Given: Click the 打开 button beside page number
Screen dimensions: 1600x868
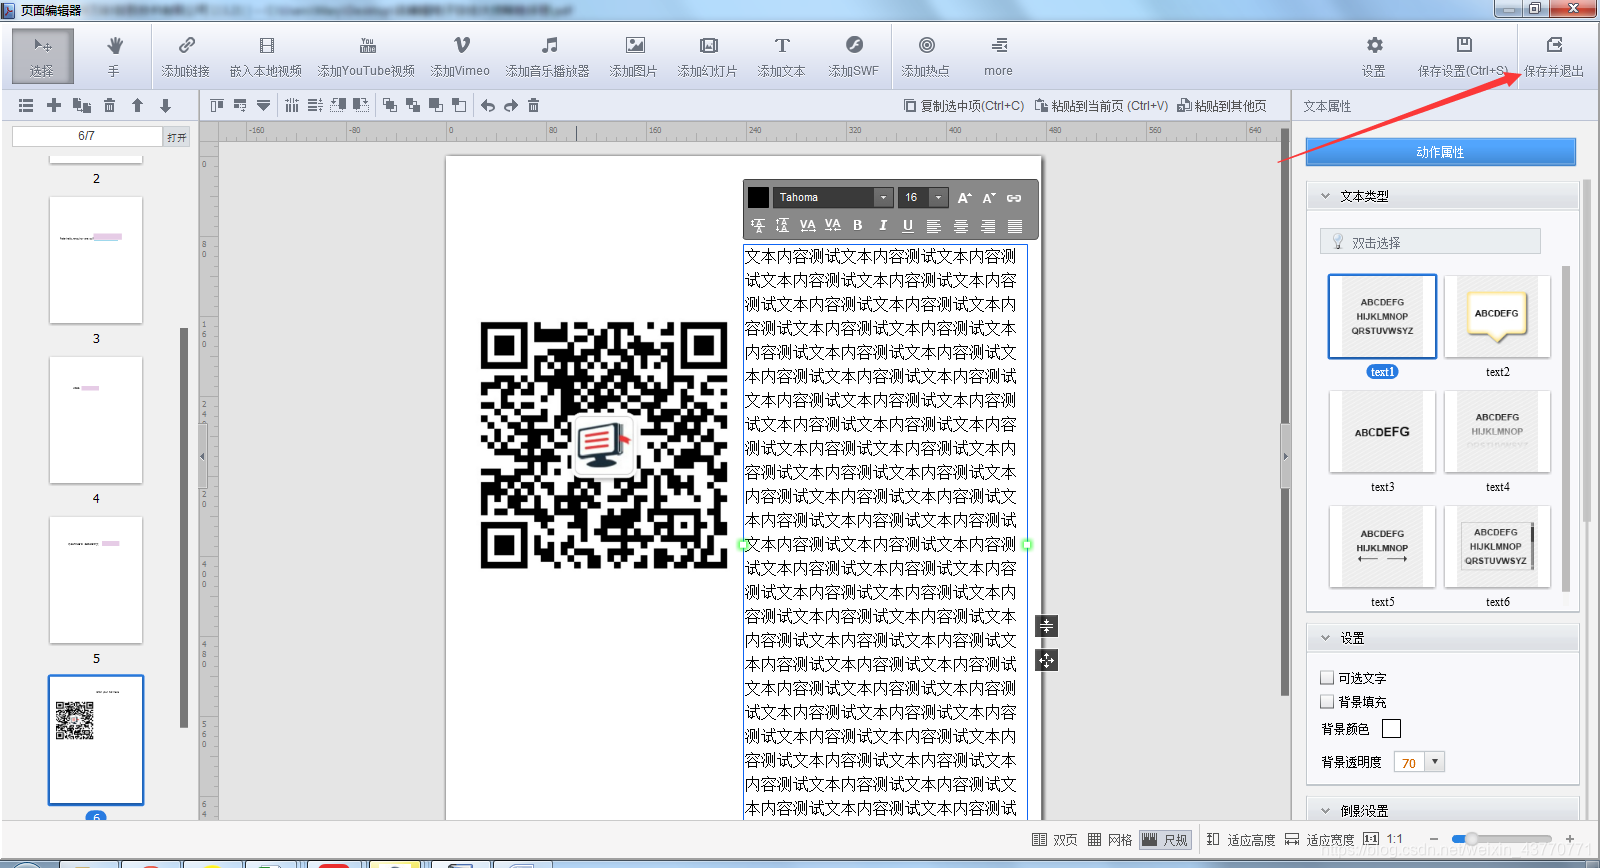Looking at the screenshot, I should pyautogui.click(x=177, y=137).
